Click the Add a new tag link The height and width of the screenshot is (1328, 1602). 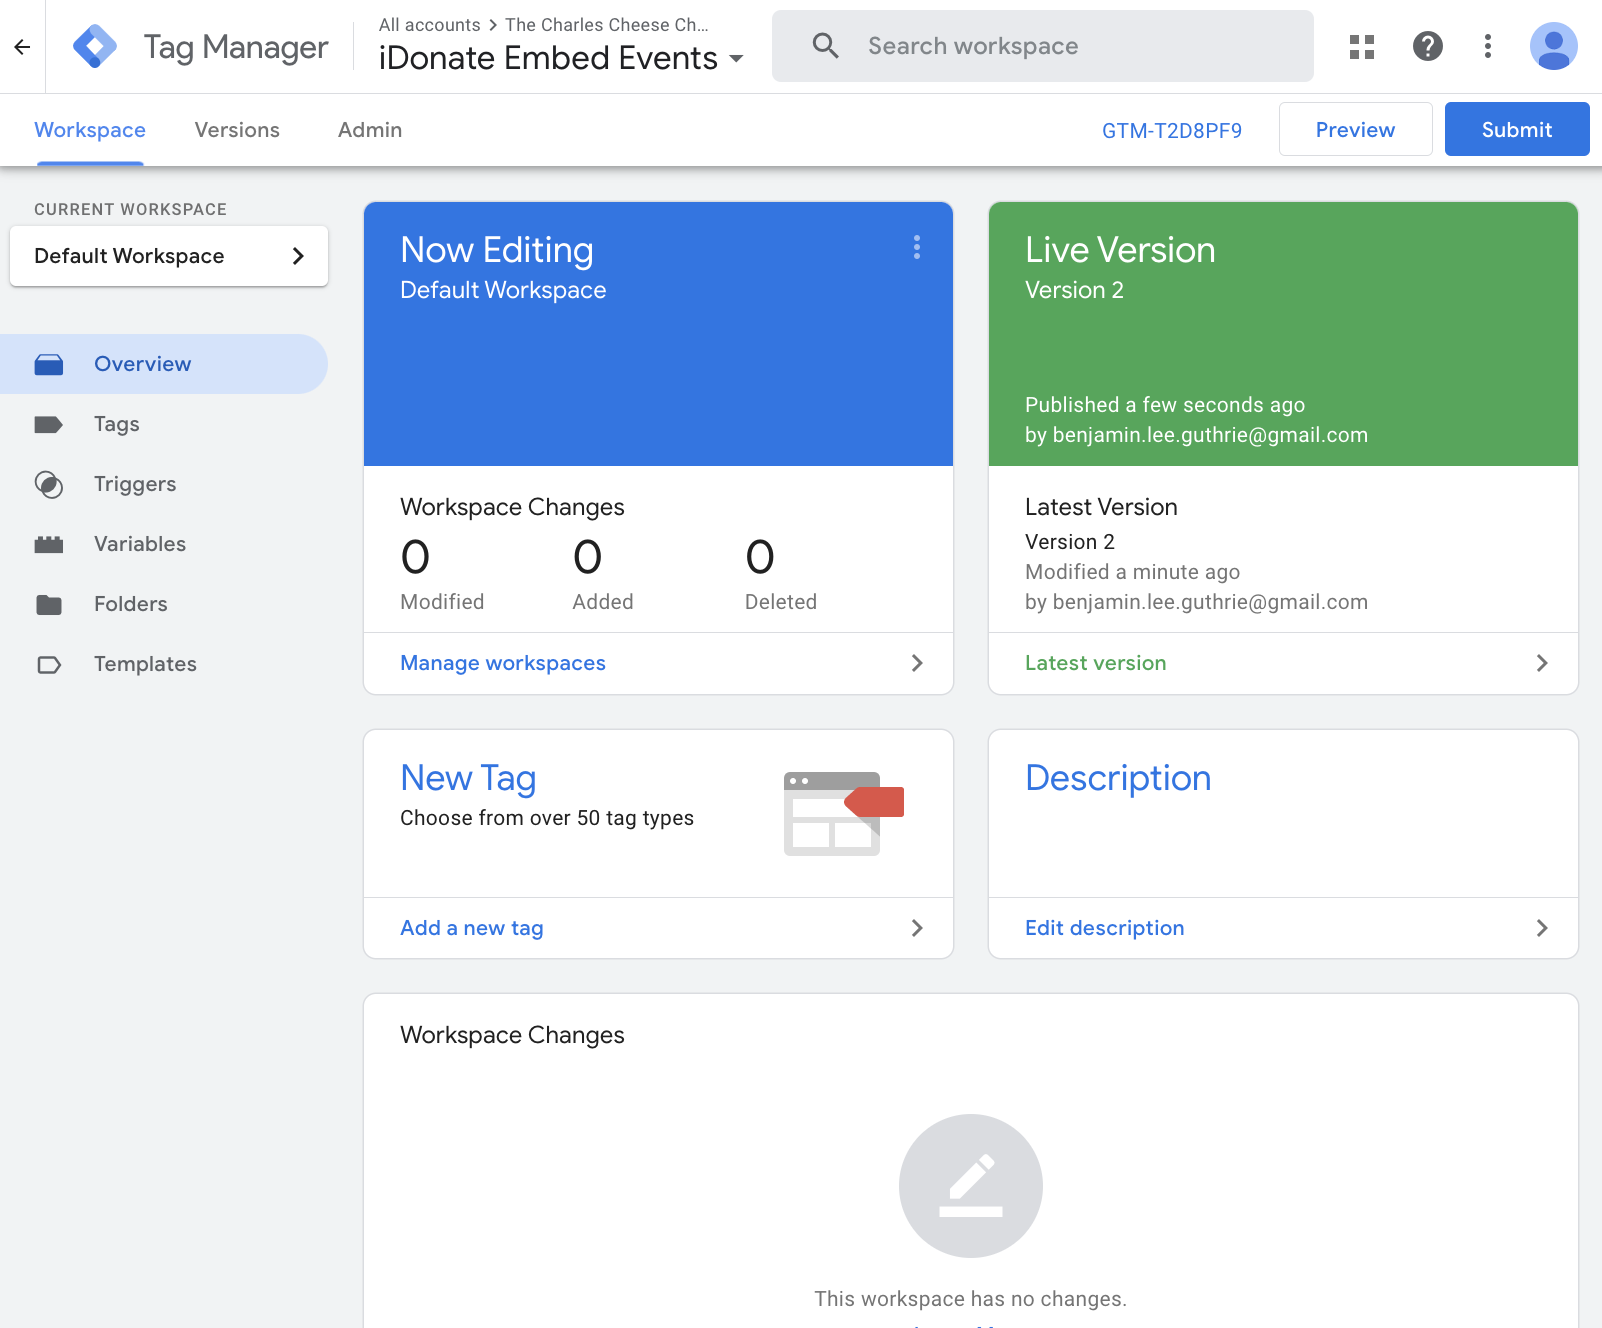coord(472,928)
